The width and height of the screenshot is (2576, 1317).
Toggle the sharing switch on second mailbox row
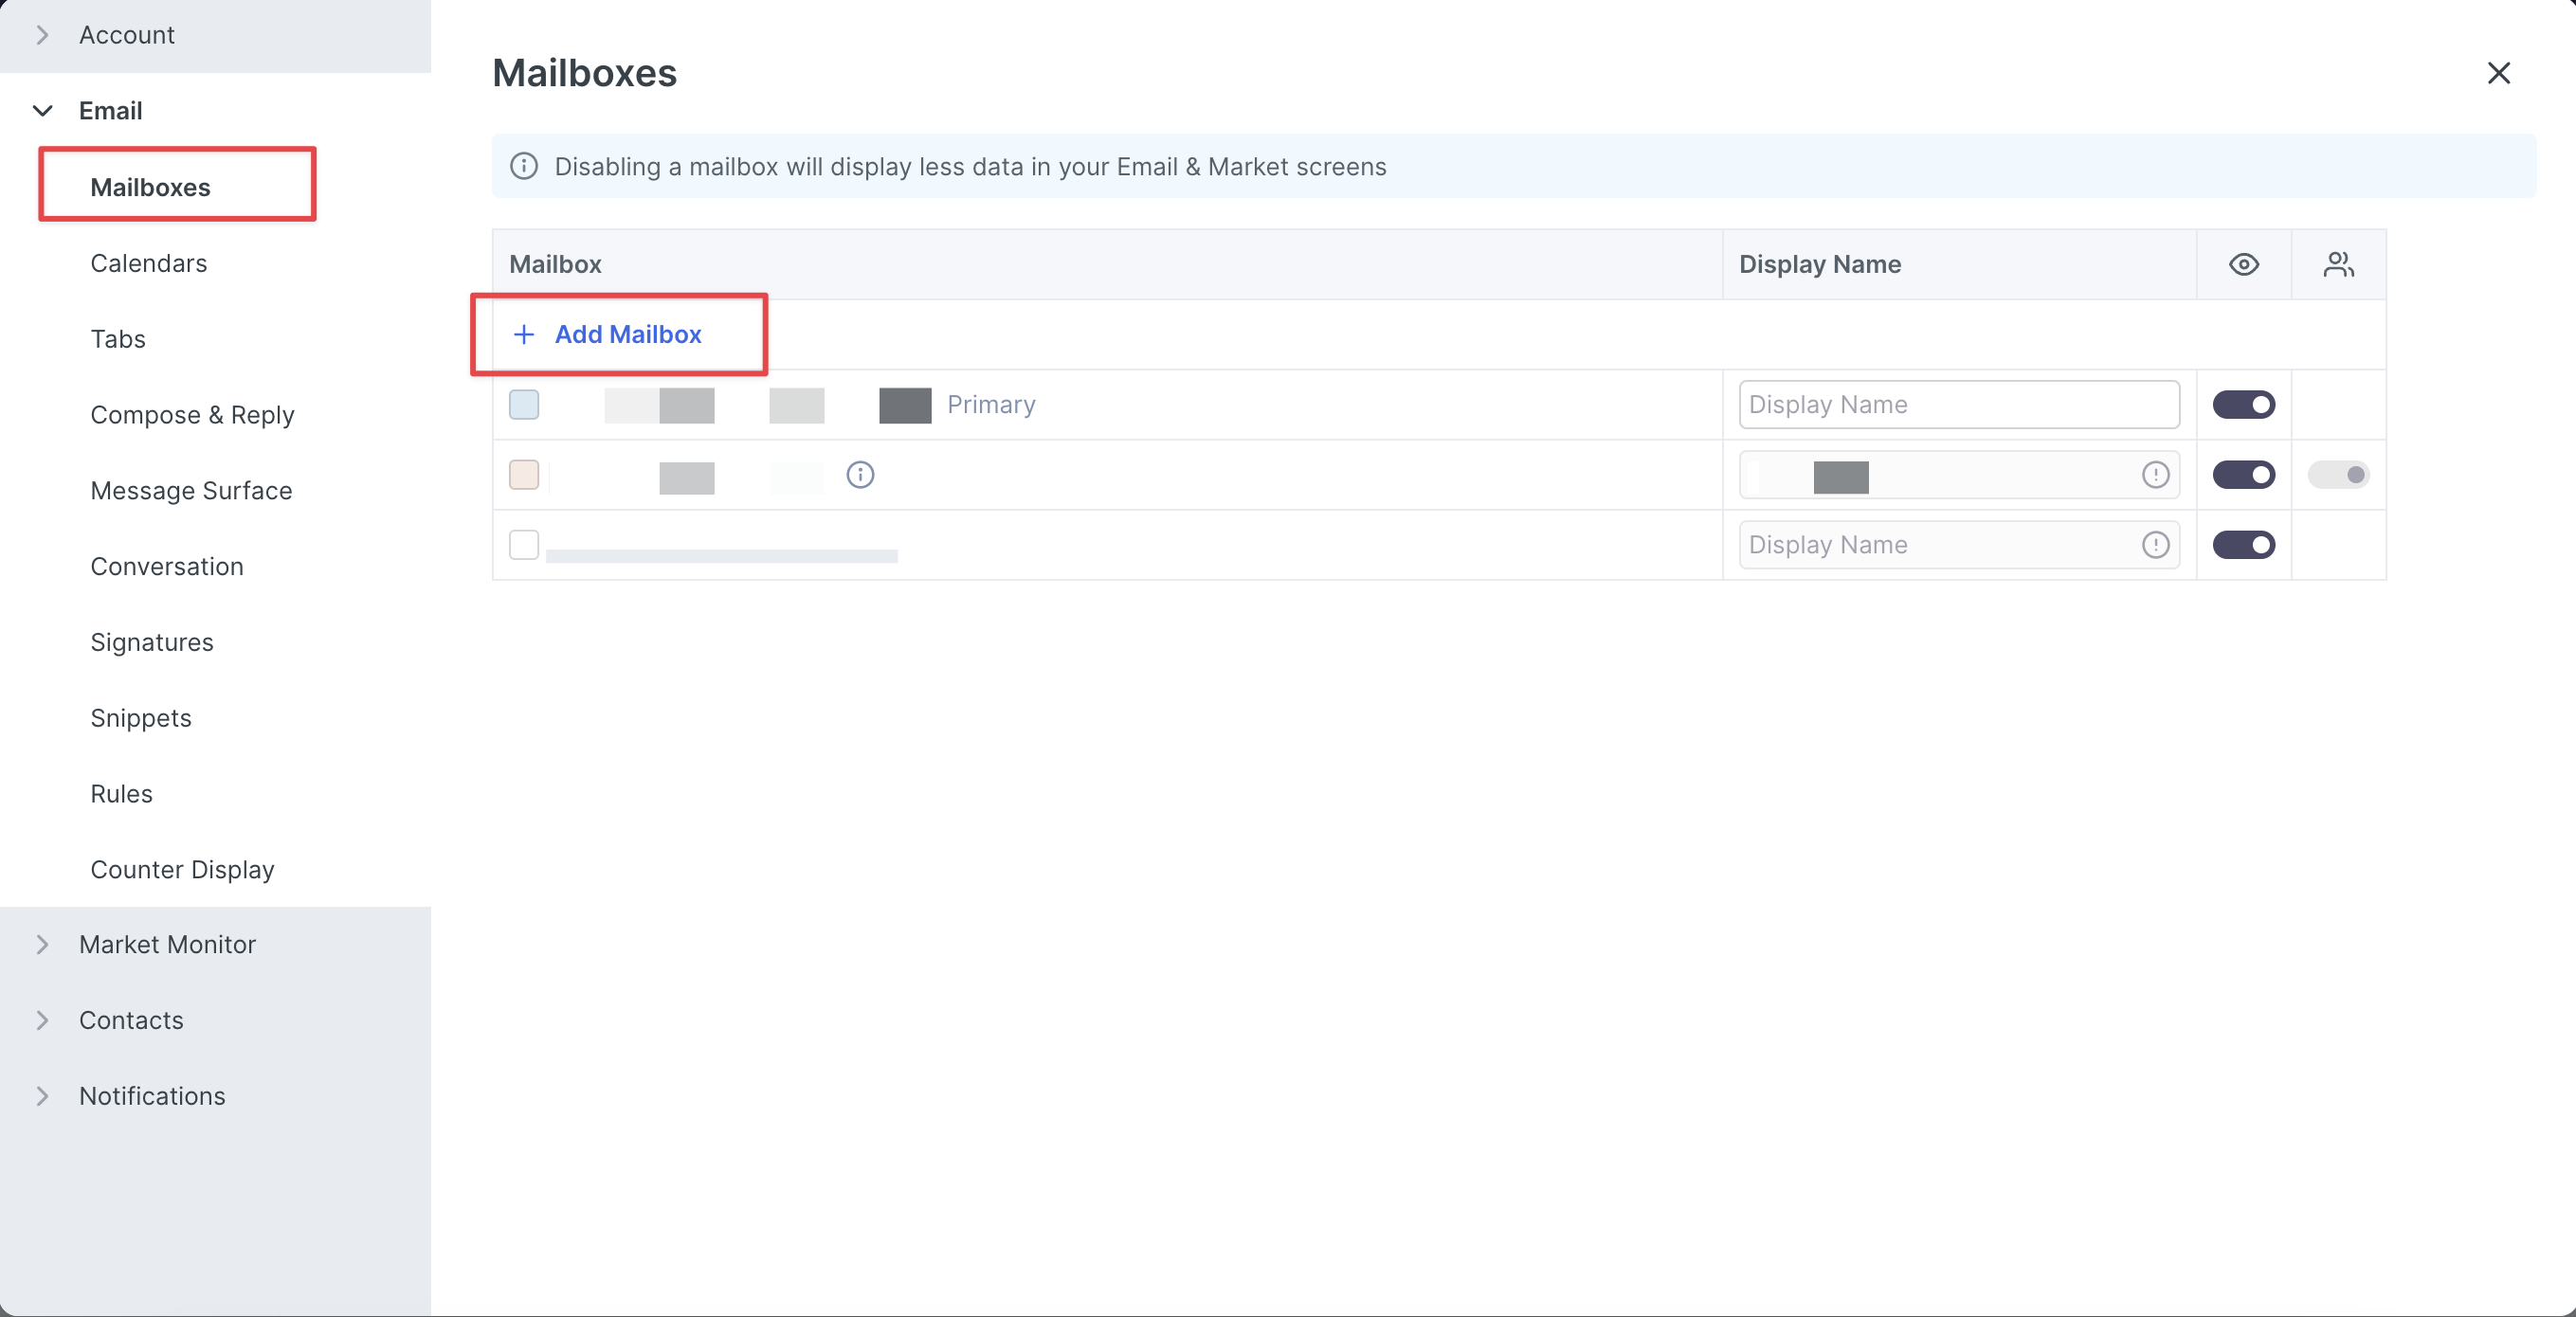click(2338, 474)
